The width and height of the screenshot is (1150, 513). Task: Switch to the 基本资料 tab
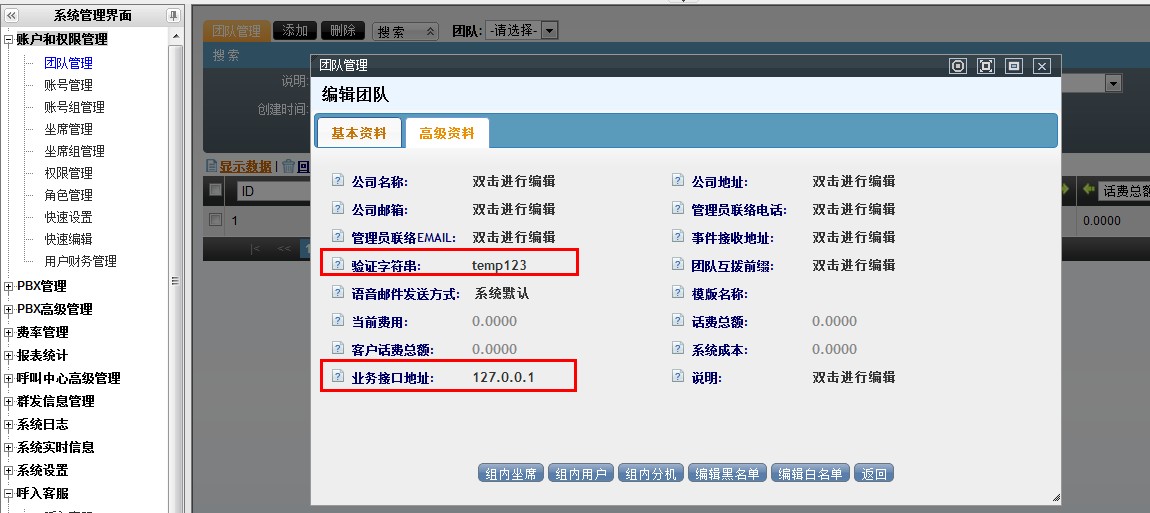click(x=358, y=133)
